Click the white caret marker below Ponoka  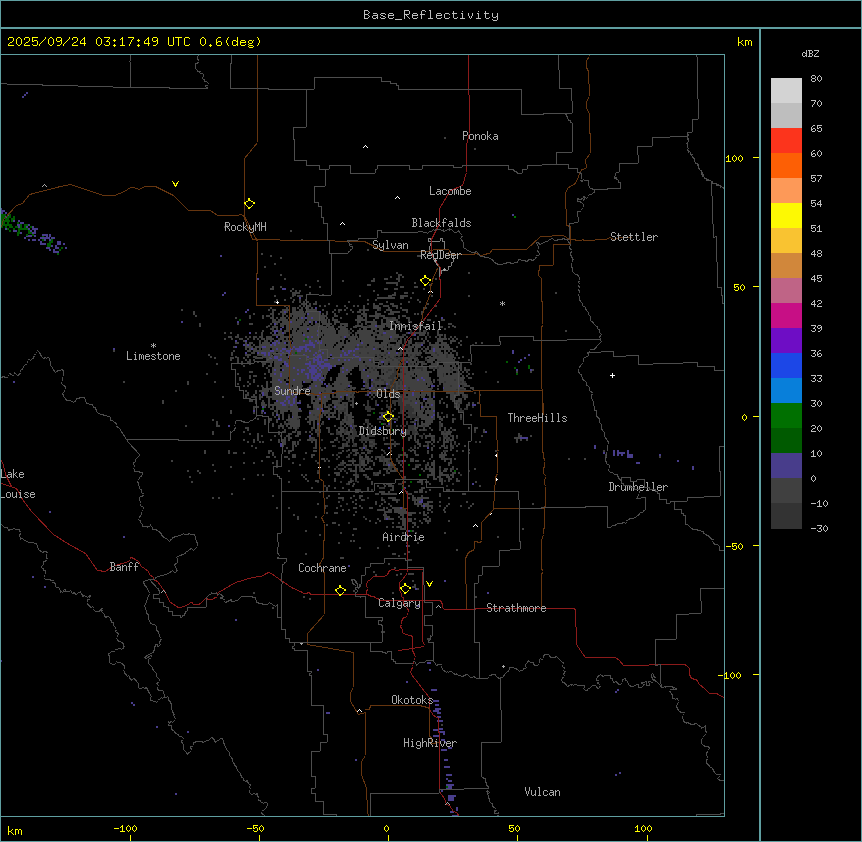click(365, 147)
